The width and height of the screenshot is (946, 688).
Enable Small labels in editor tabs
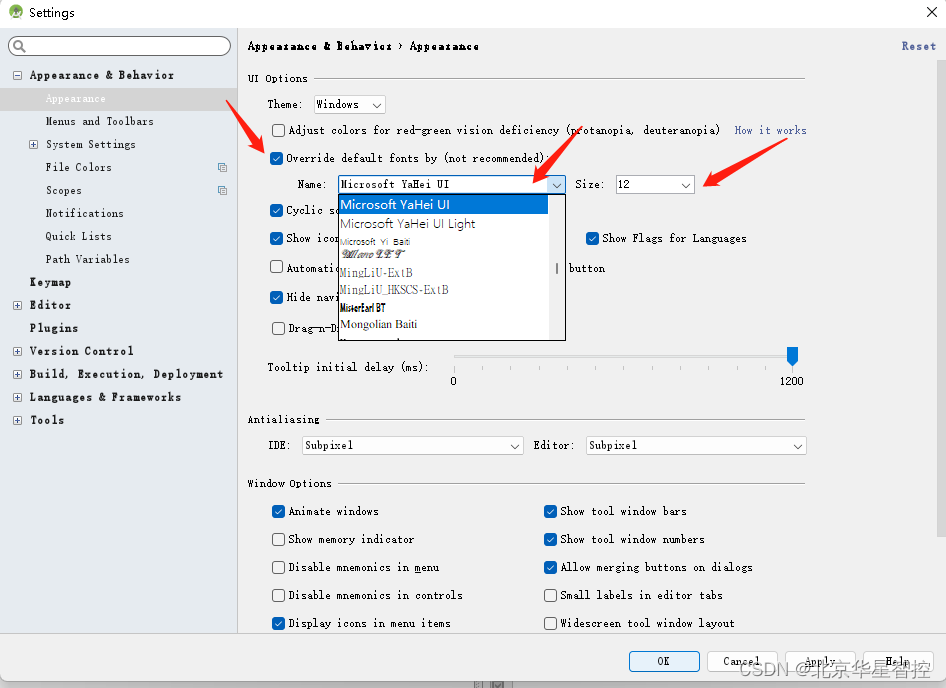click(550, 595)
